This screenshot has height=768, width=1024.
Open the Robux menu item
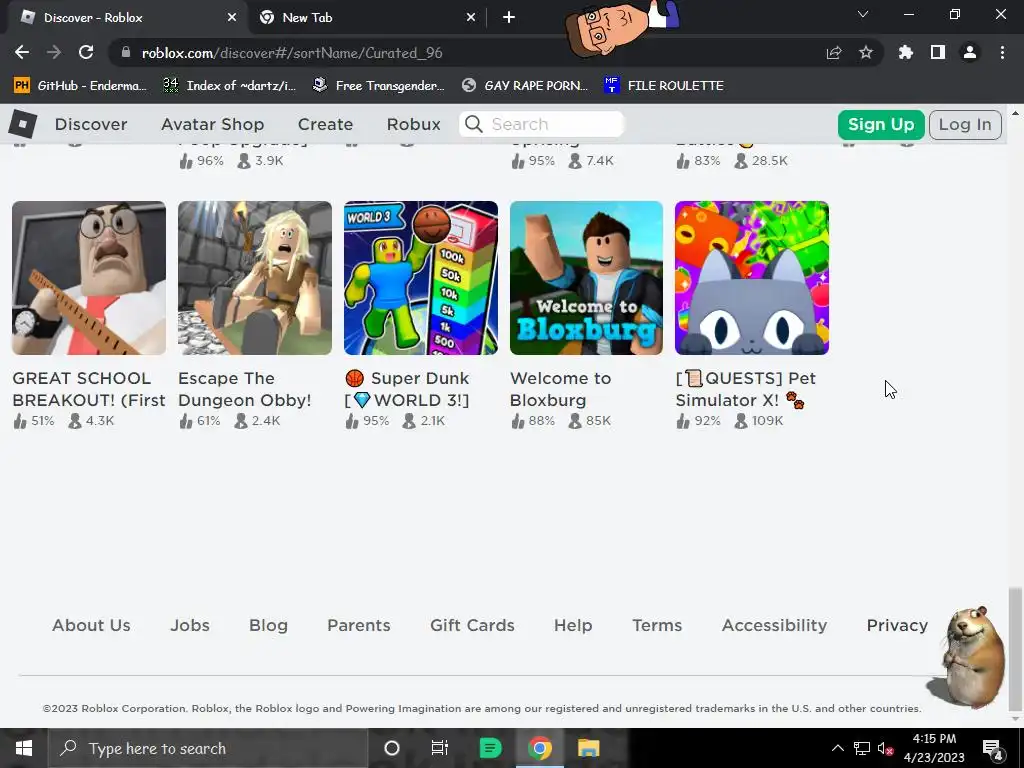[x=413, y=124]
